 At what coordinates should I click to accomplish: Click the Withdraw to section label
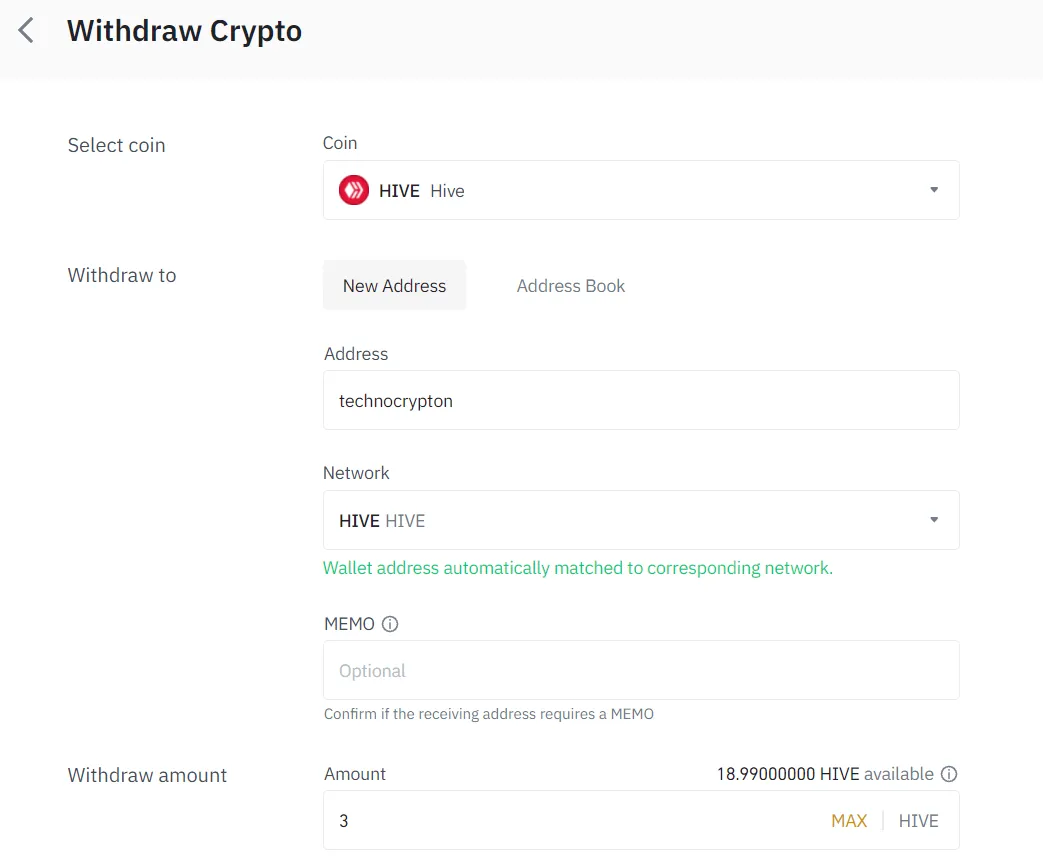[122, 275]
